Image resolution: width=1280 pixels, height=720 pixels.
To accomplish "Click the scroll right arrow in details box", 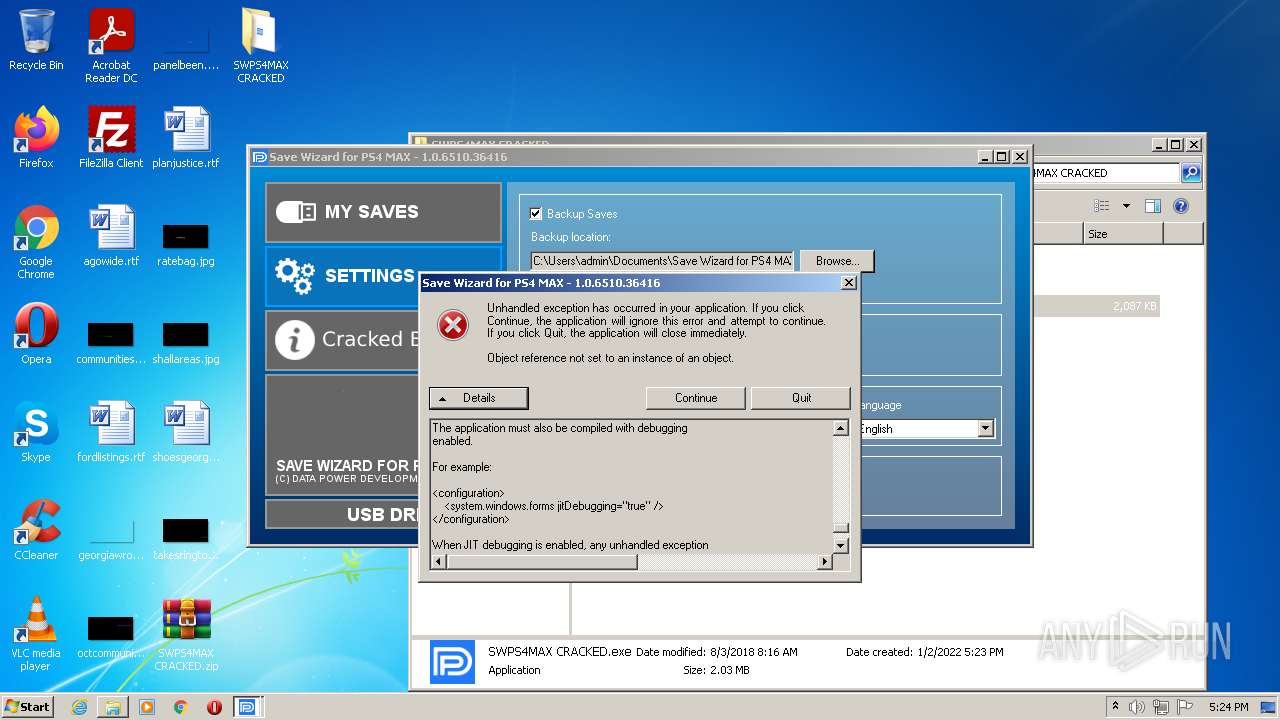I will pyautogui.click(x=825, y=562).
